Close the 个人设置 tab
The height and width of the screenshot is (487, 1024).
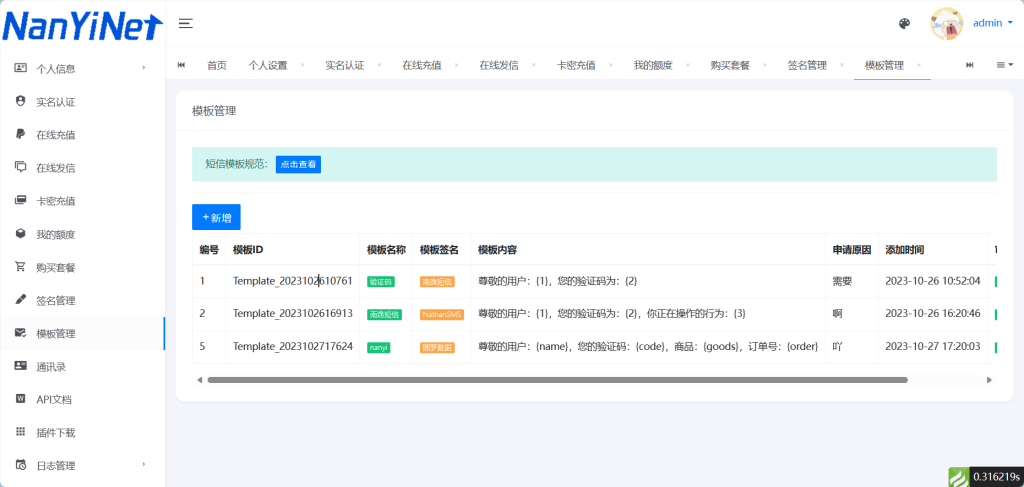pos(302,65)
